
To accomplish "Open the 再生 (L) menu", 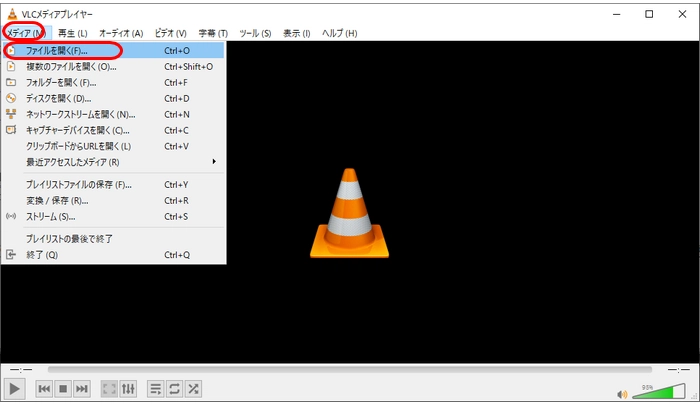I will coord(73,33).
